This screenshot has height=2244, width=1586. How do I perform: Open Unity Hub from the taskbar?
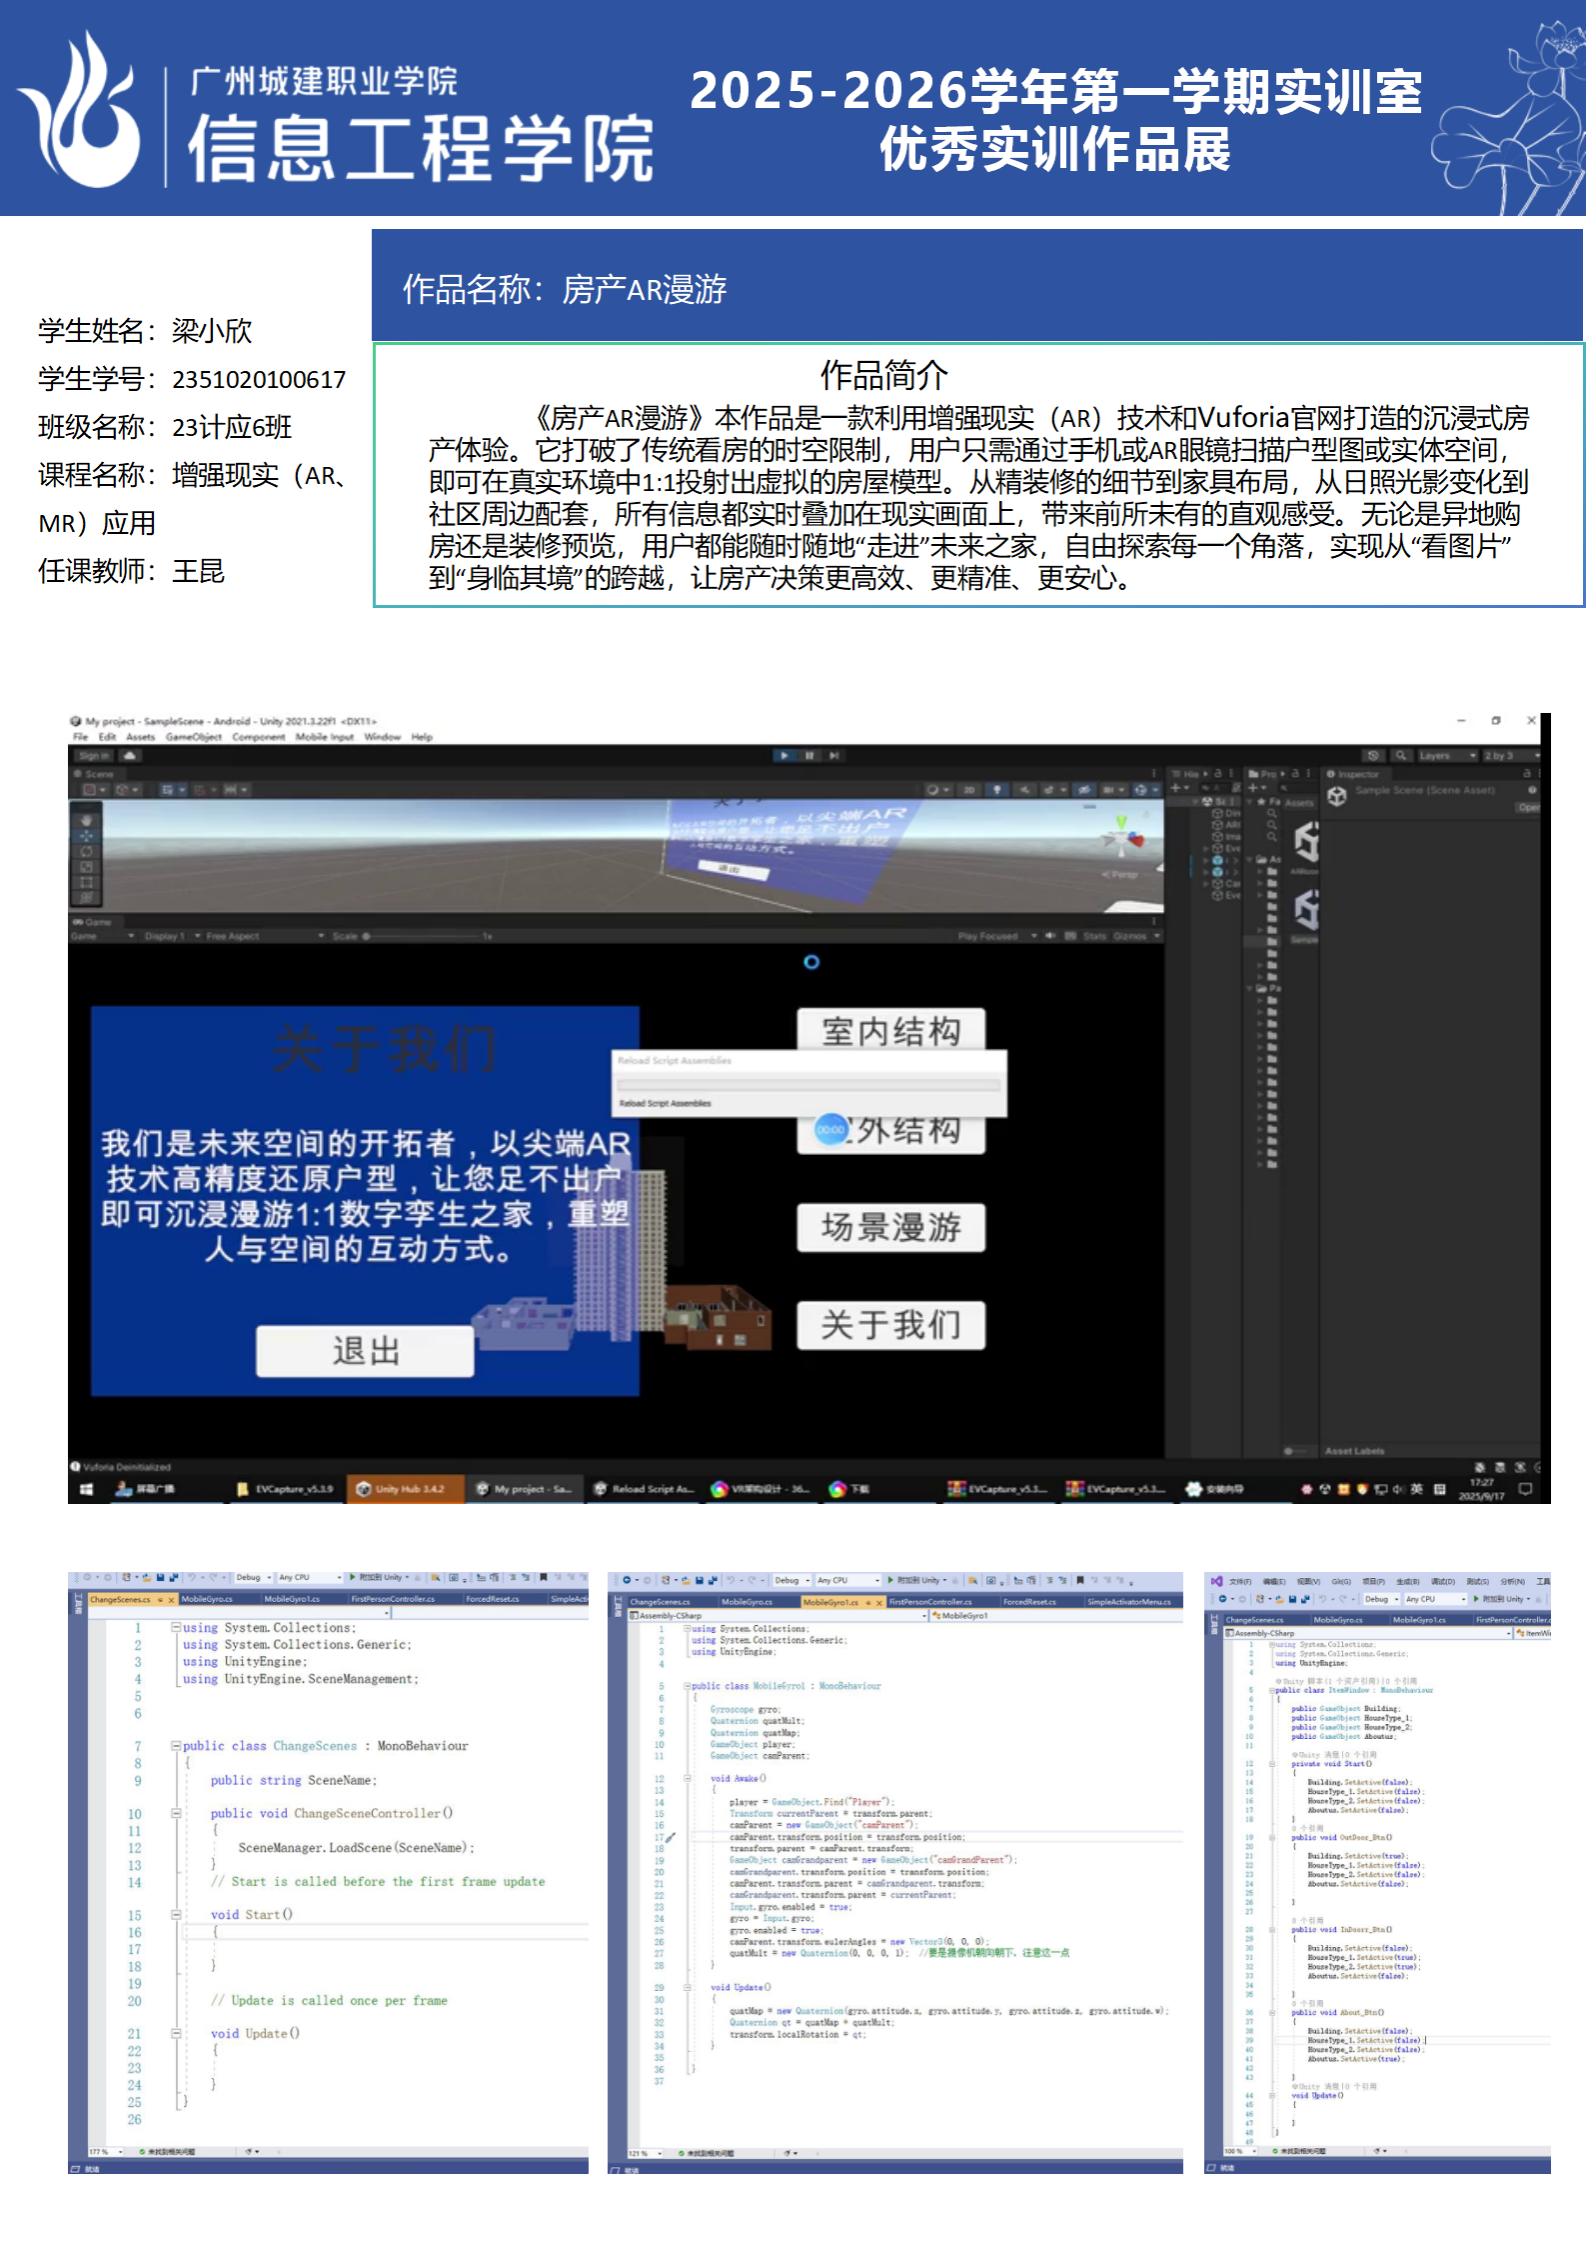click(405, 1488)
